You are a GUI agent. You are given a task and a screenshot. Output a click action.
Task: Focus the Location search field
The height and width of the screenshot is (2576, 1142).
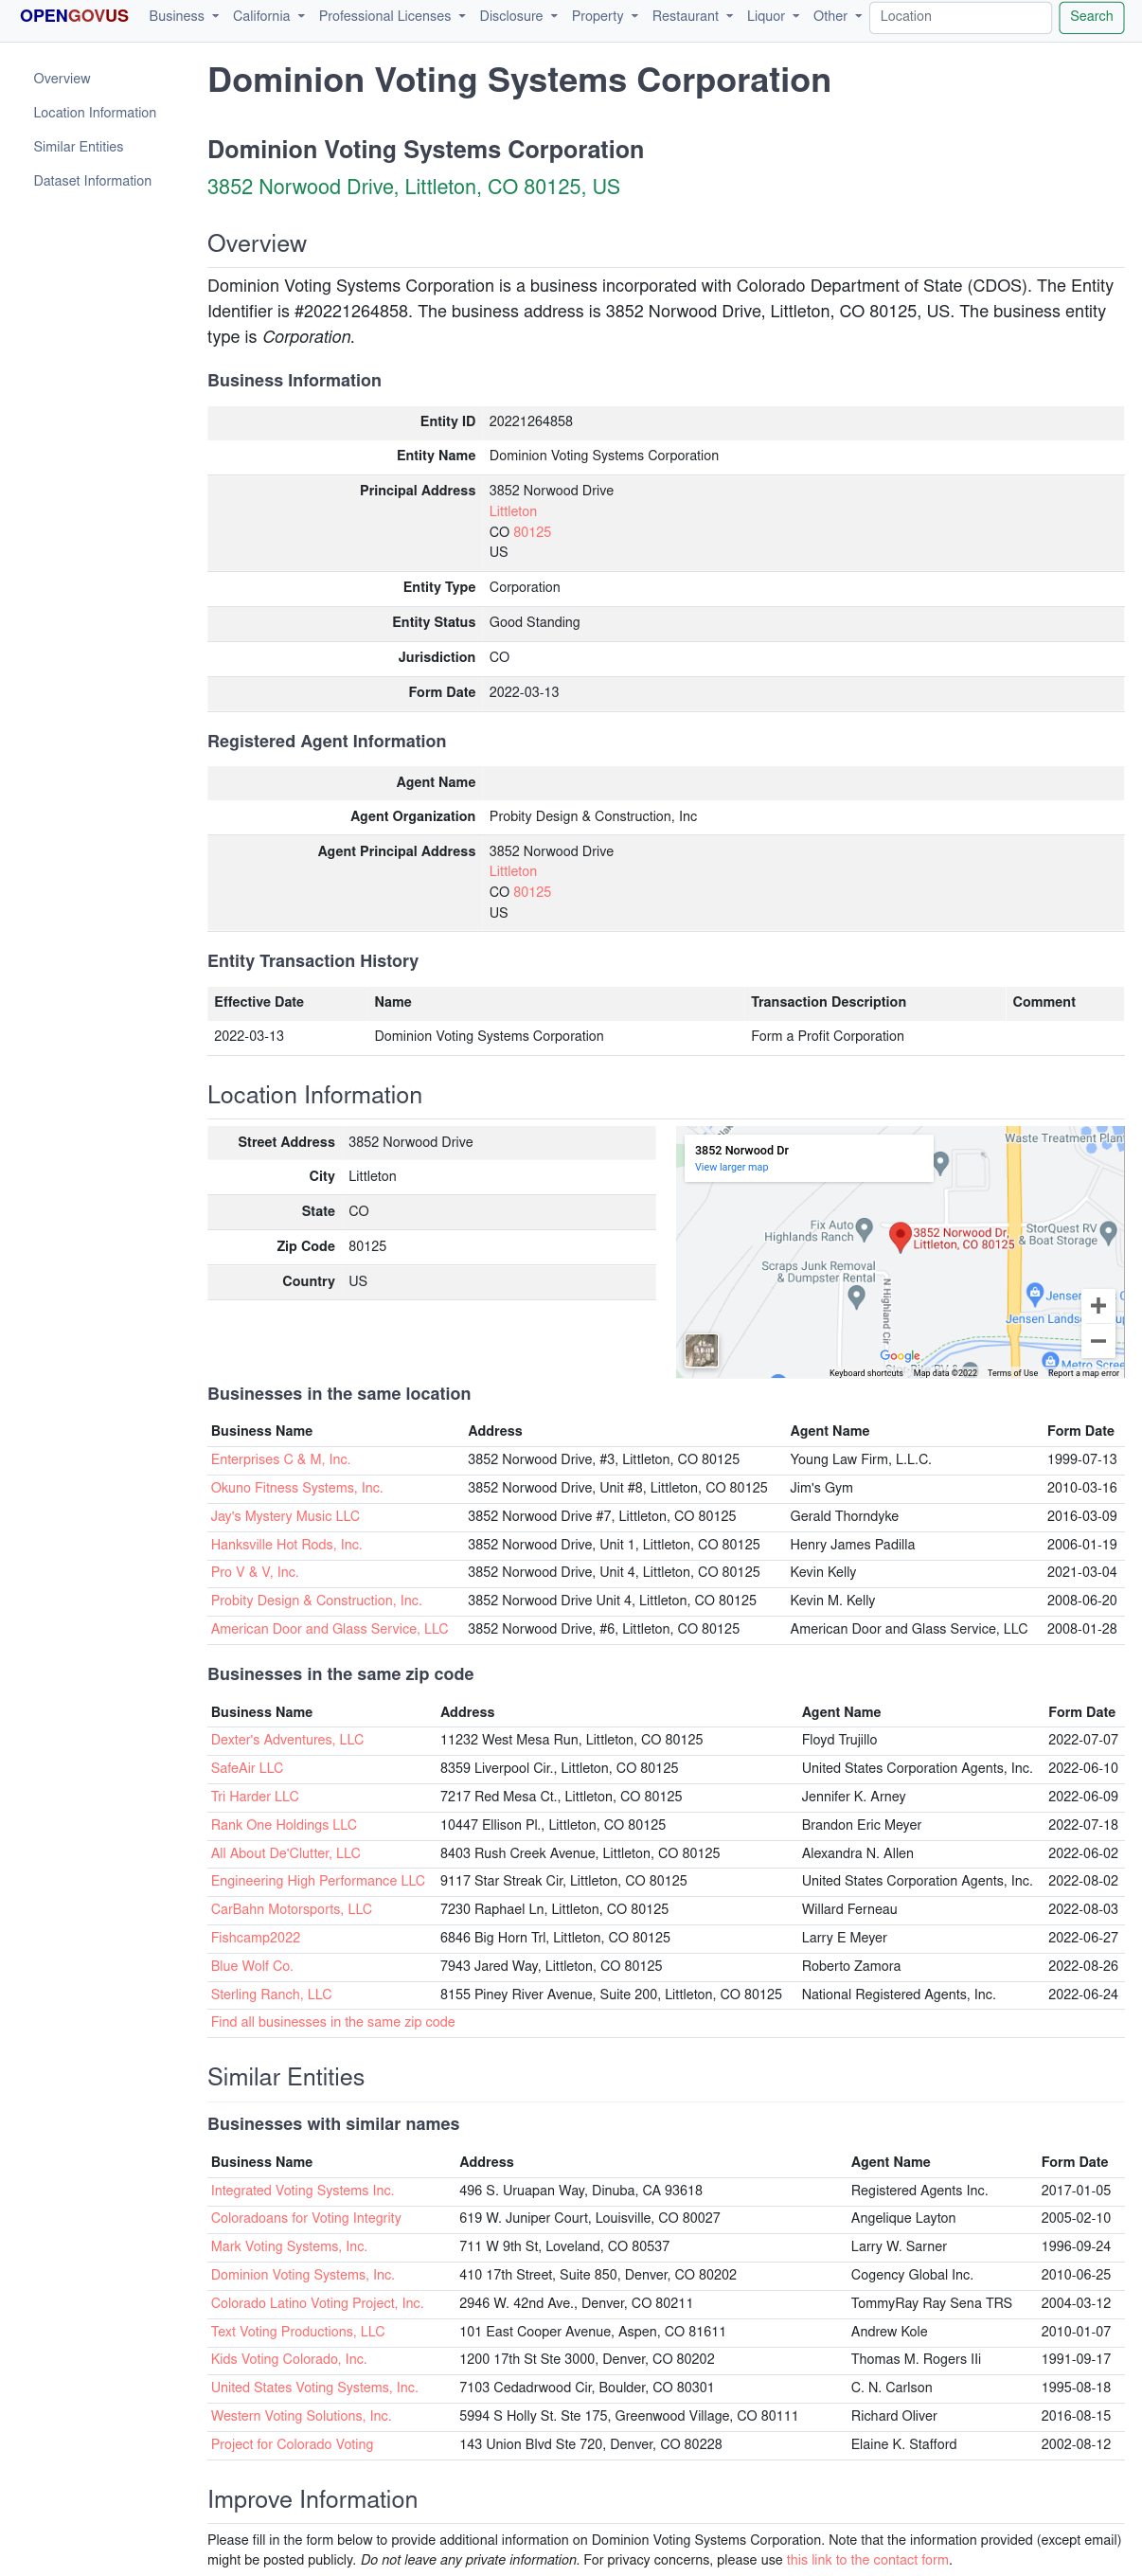tap(959, 17)
